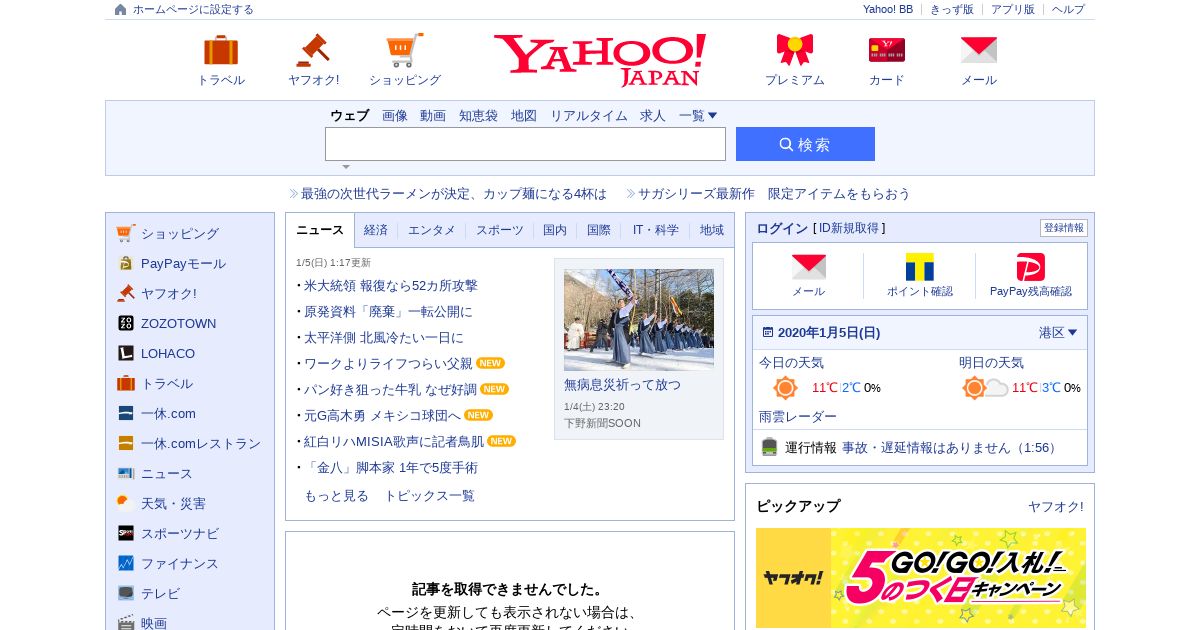Open headline 米大統領 報復なら52カ所攻撃

pyautogui.click(x=391, y=286)
